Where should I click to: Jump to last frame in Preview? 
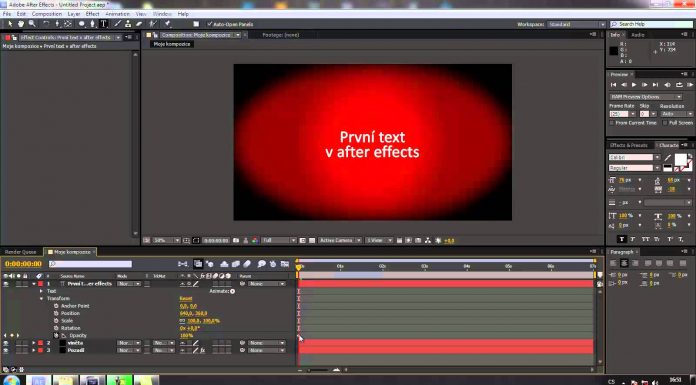[655, 85]
